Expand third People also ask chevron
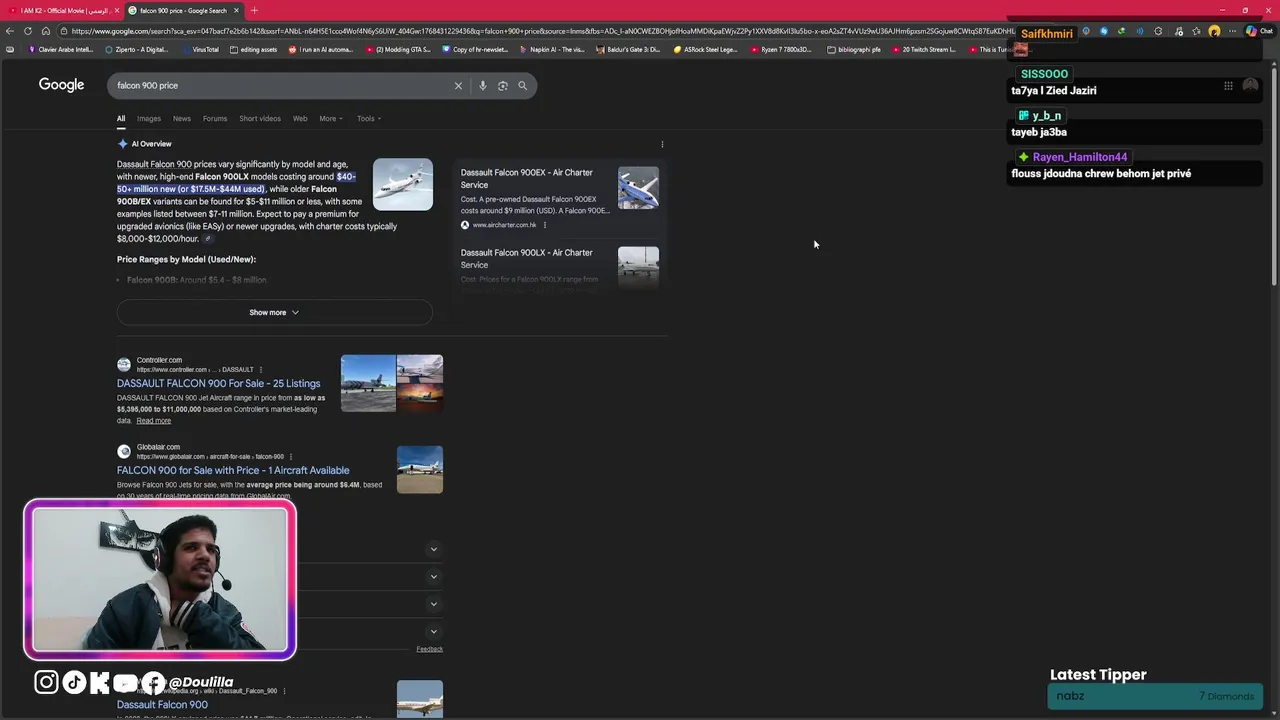This screenshot has width=1280, height=720. tap(433, 604)
